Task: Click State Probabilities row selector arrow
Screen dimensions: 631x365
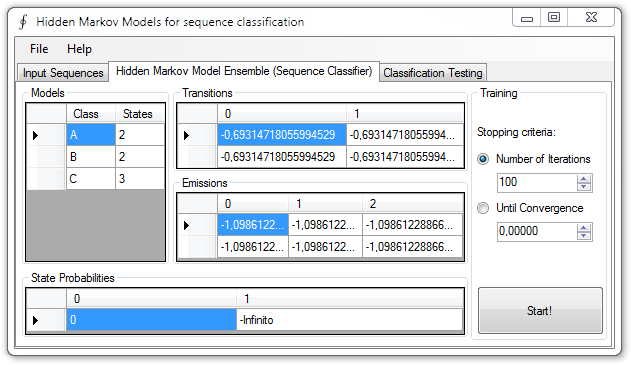Action: 35,320
